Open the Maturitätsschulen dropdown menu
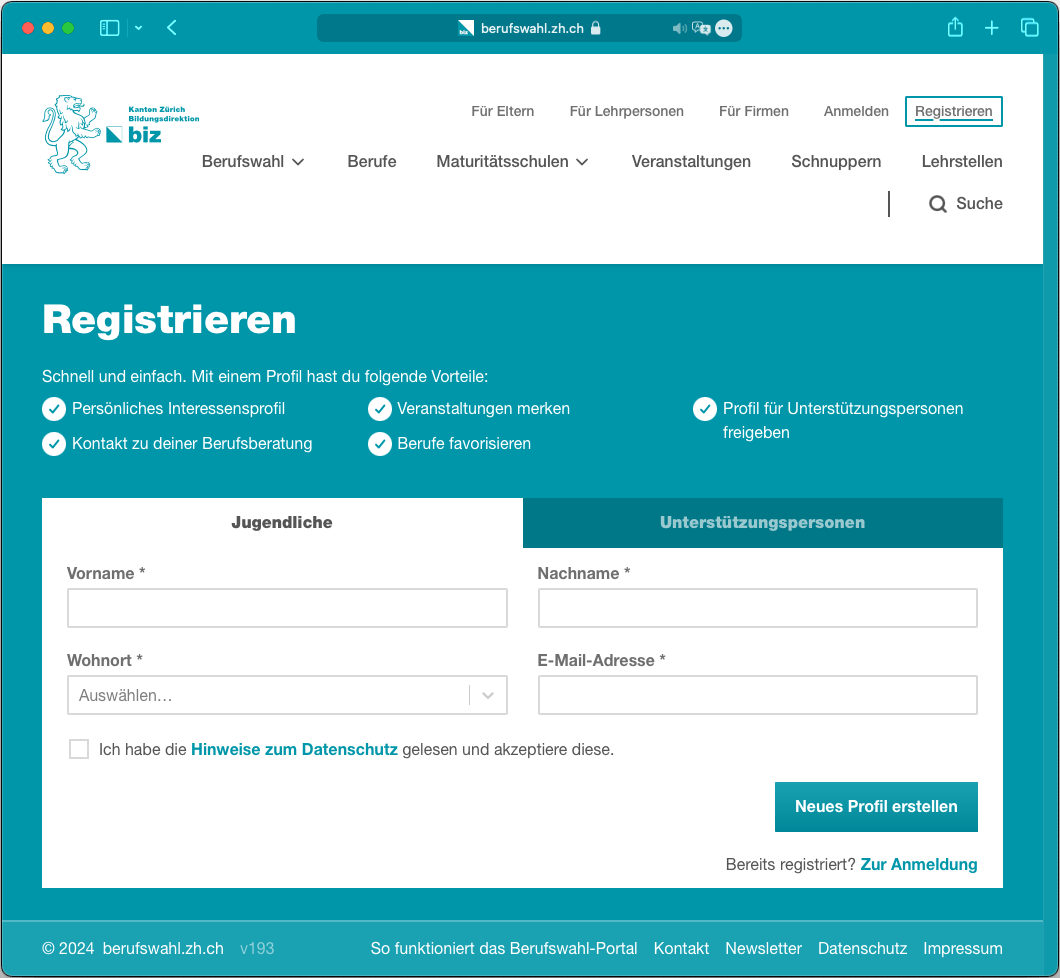This screenshot has height=978, width=1060. pos(512,161)
